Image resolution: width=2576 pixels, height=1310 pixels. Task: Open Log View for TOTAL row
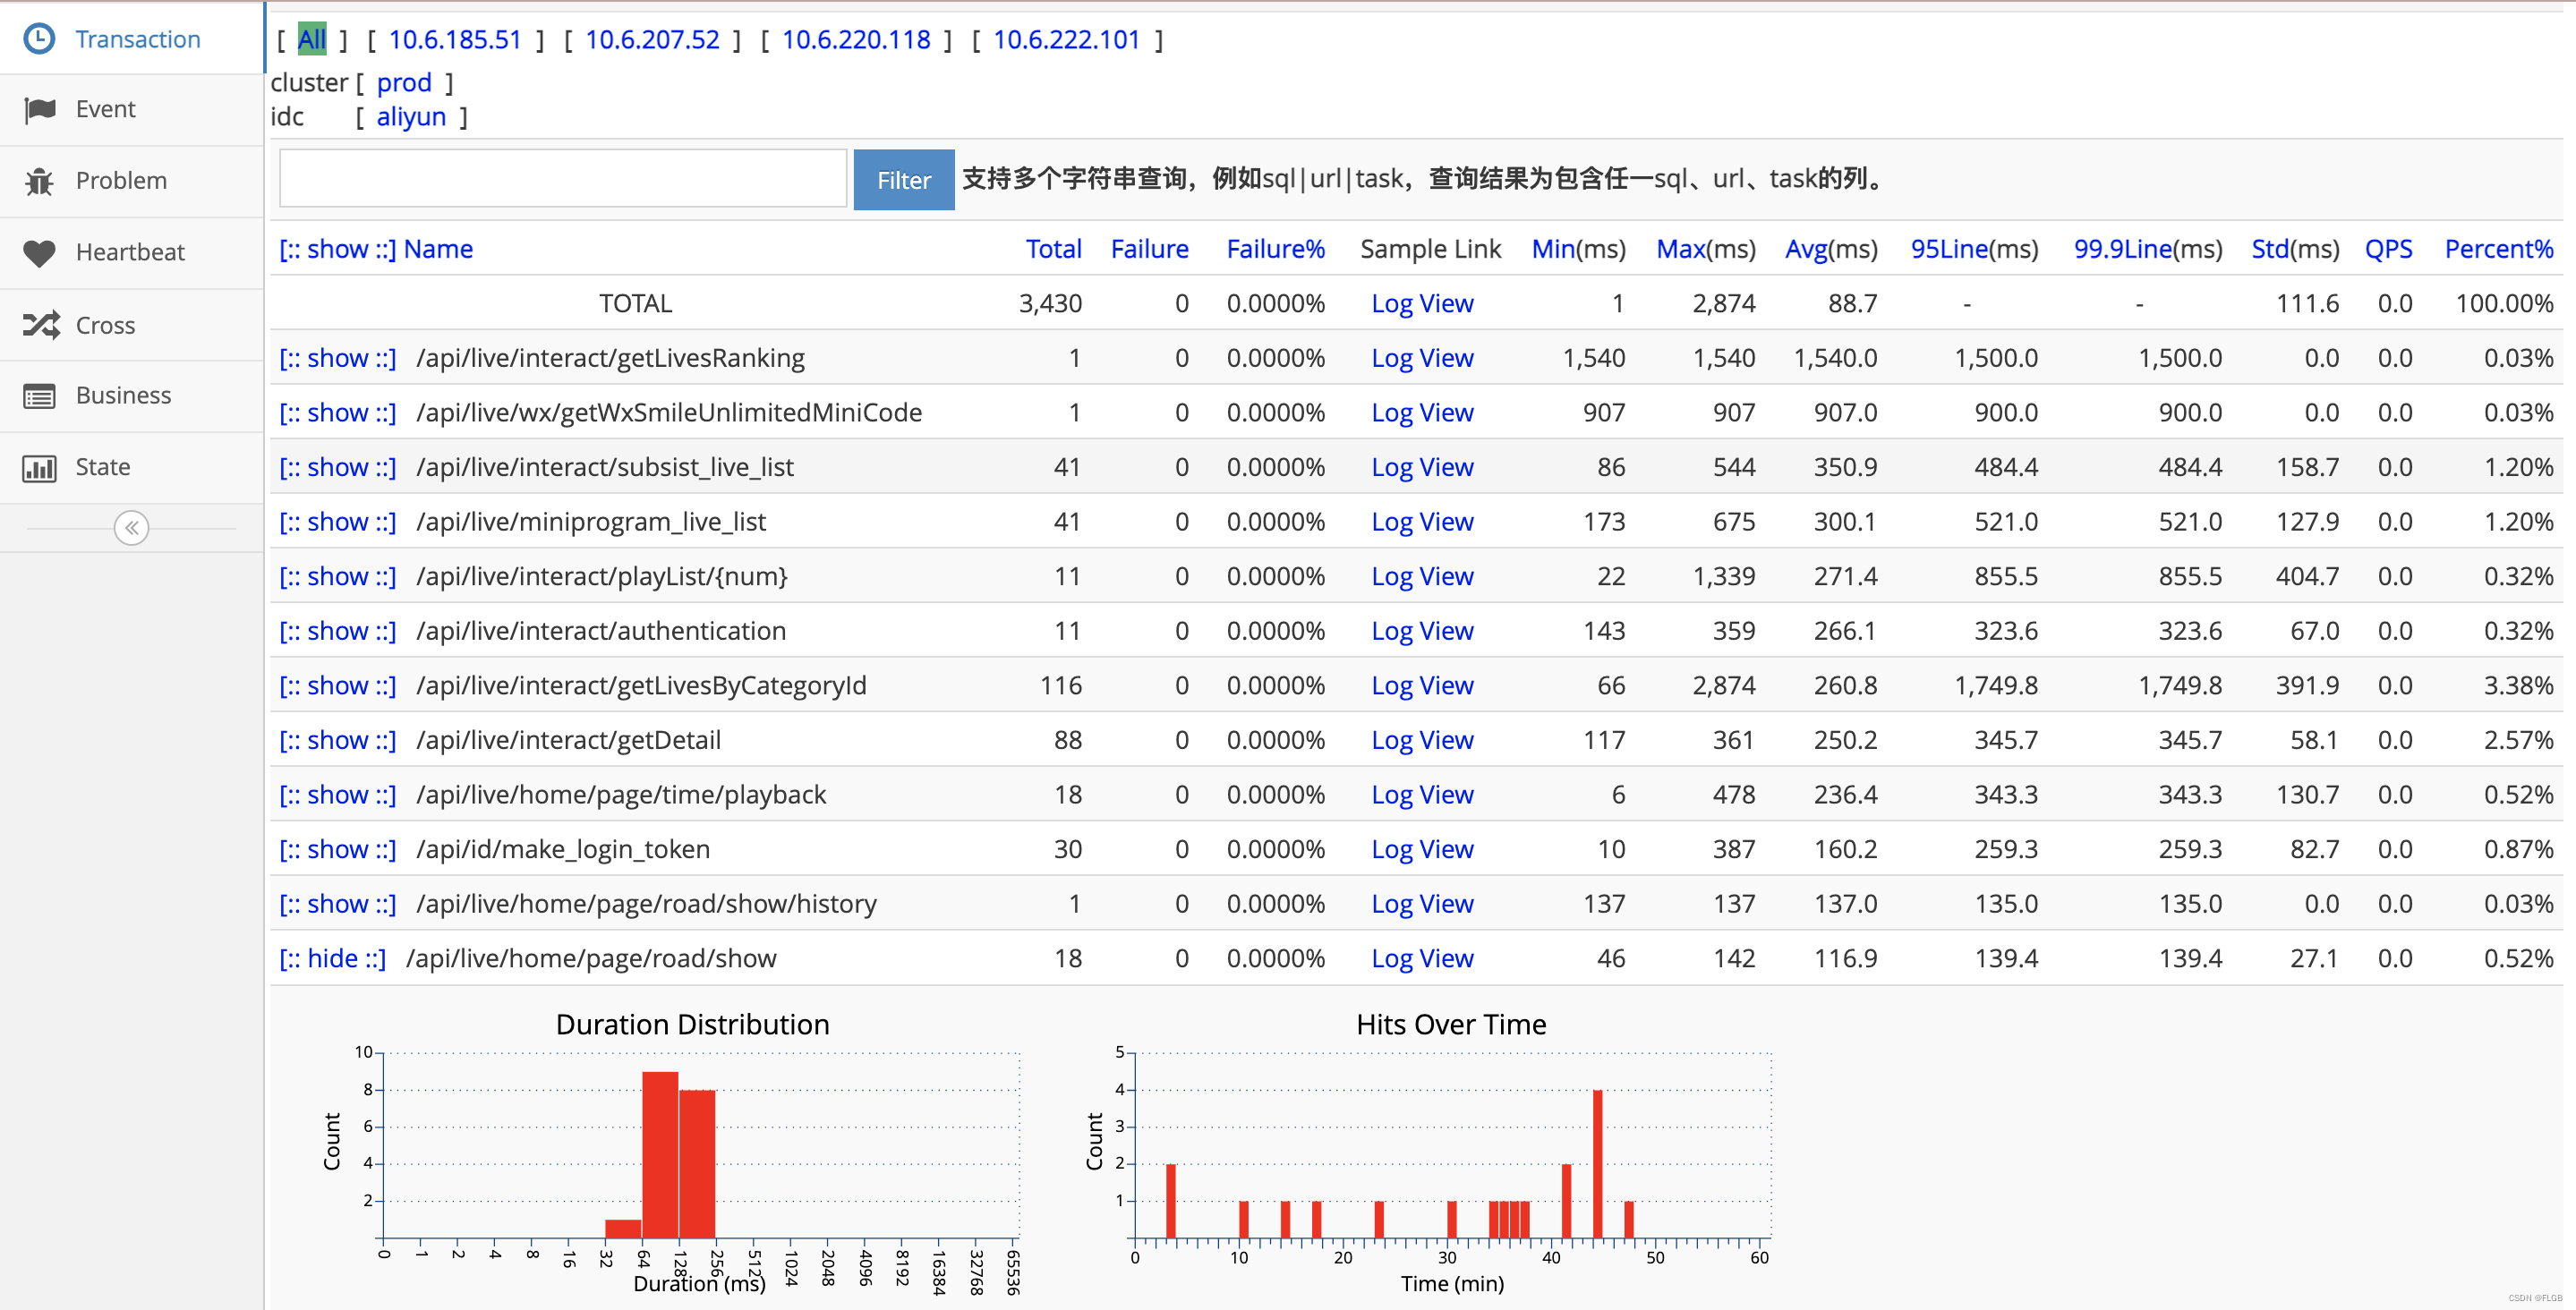(x=1421, y=304)
